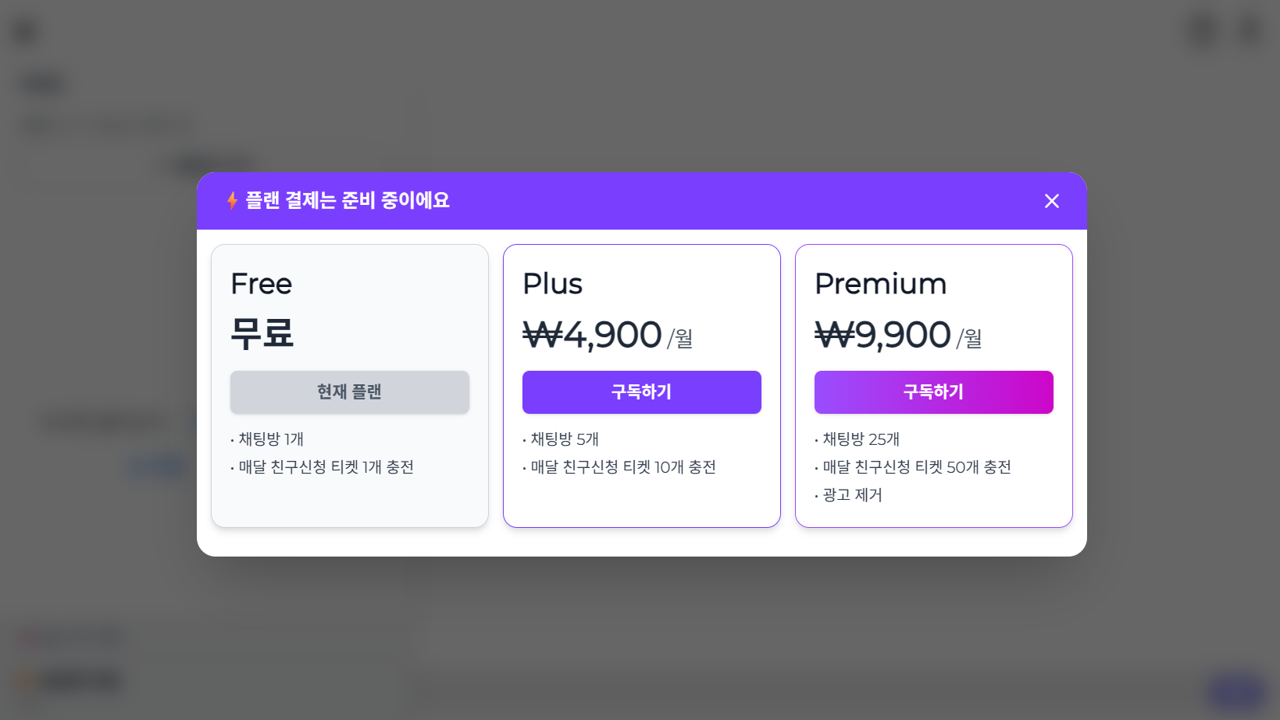Subscribe to Premium via its 구독하기 button
This screenshot has height=720, width=1280.
[x=933, y=392]
